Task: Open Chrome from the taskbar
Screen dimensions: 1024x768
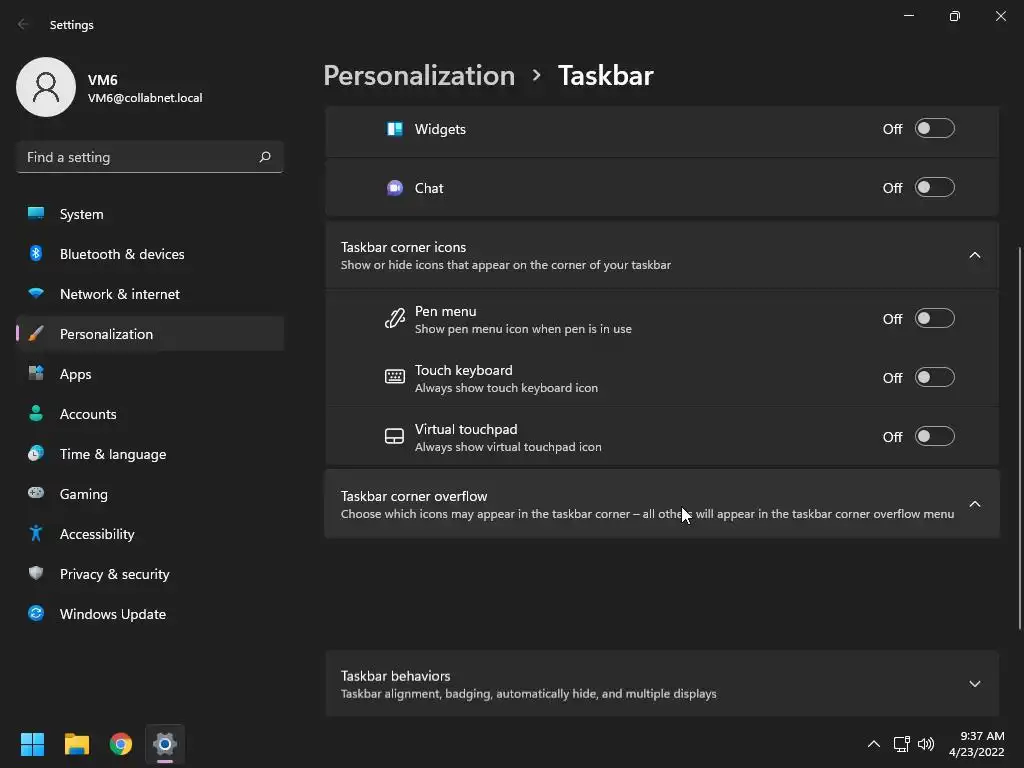Action: coord(121,744)
